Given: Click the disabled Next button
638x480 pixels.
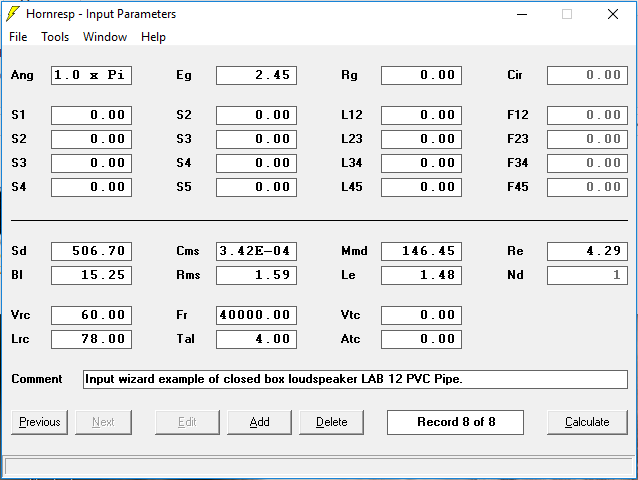Looking at the screenshot, I should (103, 422).
